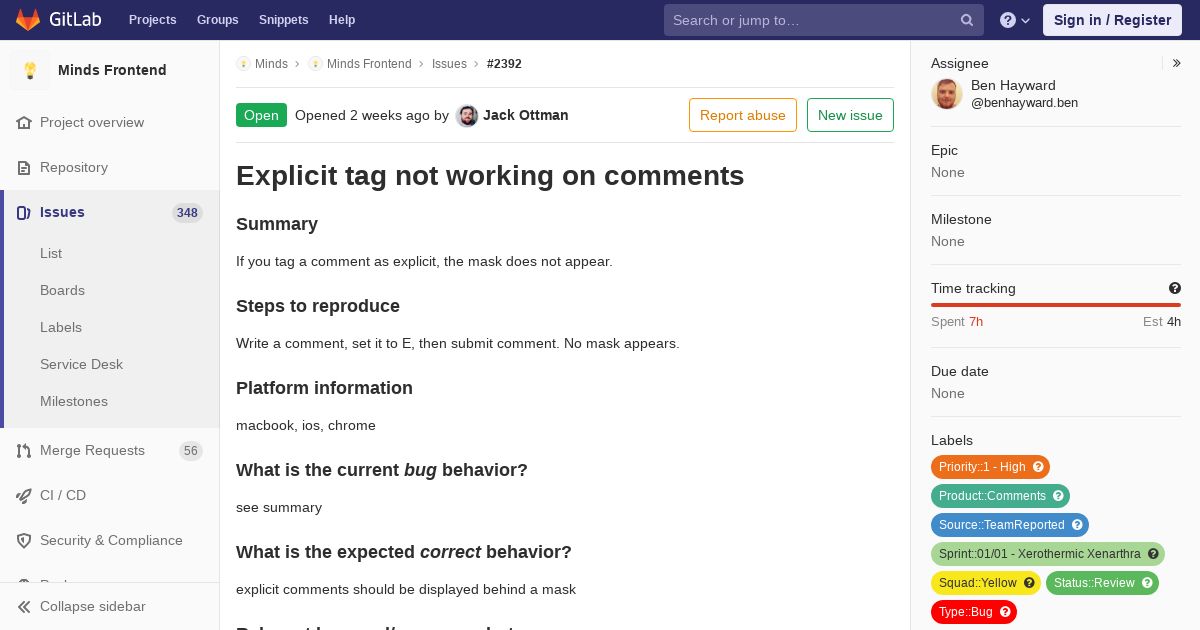The image size is (1200, 630).
Task: Click the Issues breadcrumb link
Action: pyautogui.click(x=449, y=64)
